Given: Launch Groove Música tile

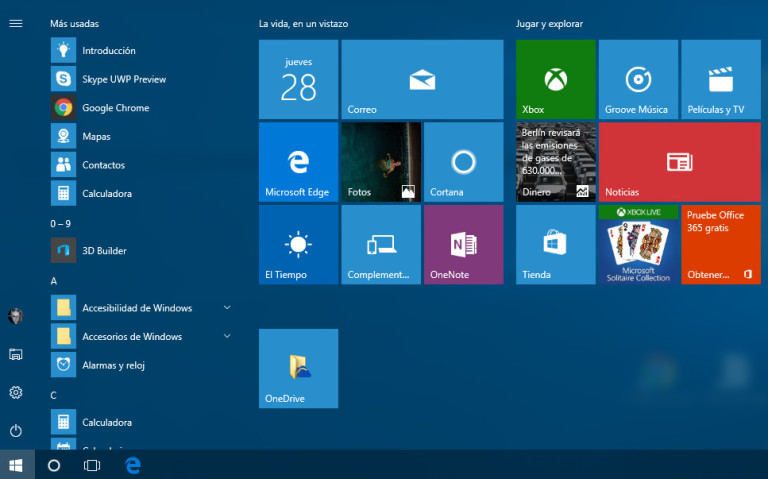Looking at the screenshot, I should coord(637,80).
